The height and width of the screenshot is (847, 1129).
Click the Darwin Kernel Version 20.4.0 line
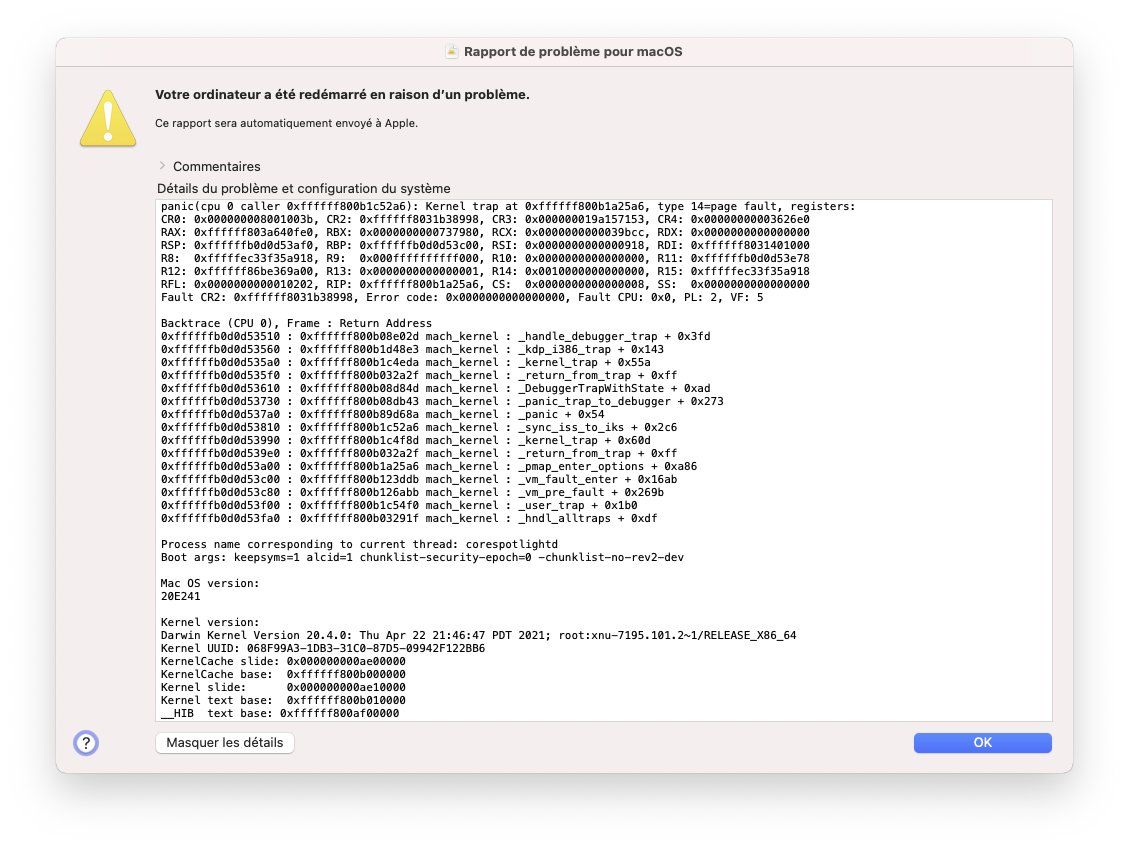[478, 635]
